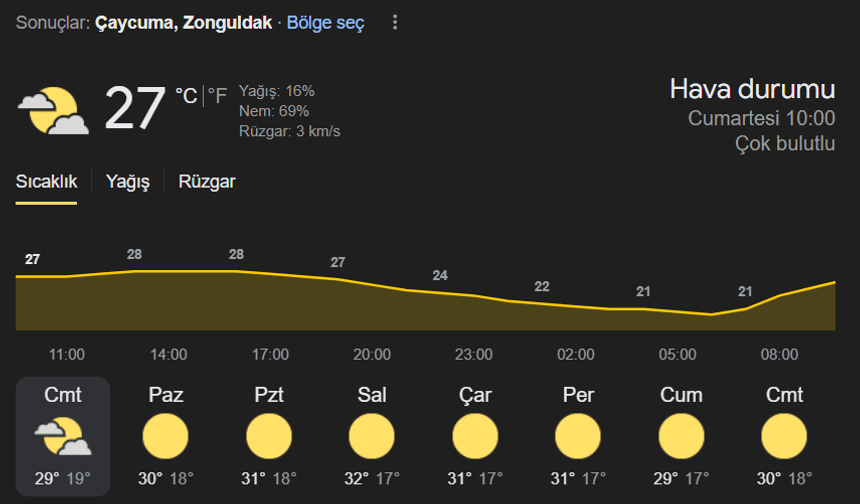Click the 05:00 hour marker

coord(677,354)
